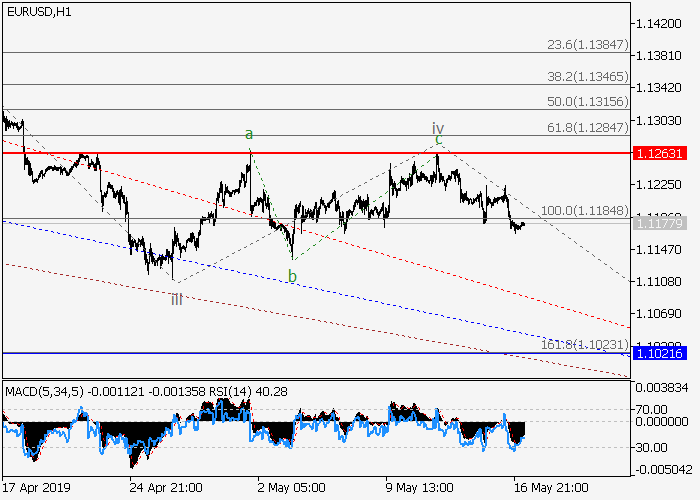The width and height of the screenshot is (700, 500).
Task: Click the red wave 'iii' label
Action: click(x=176, y=298)
